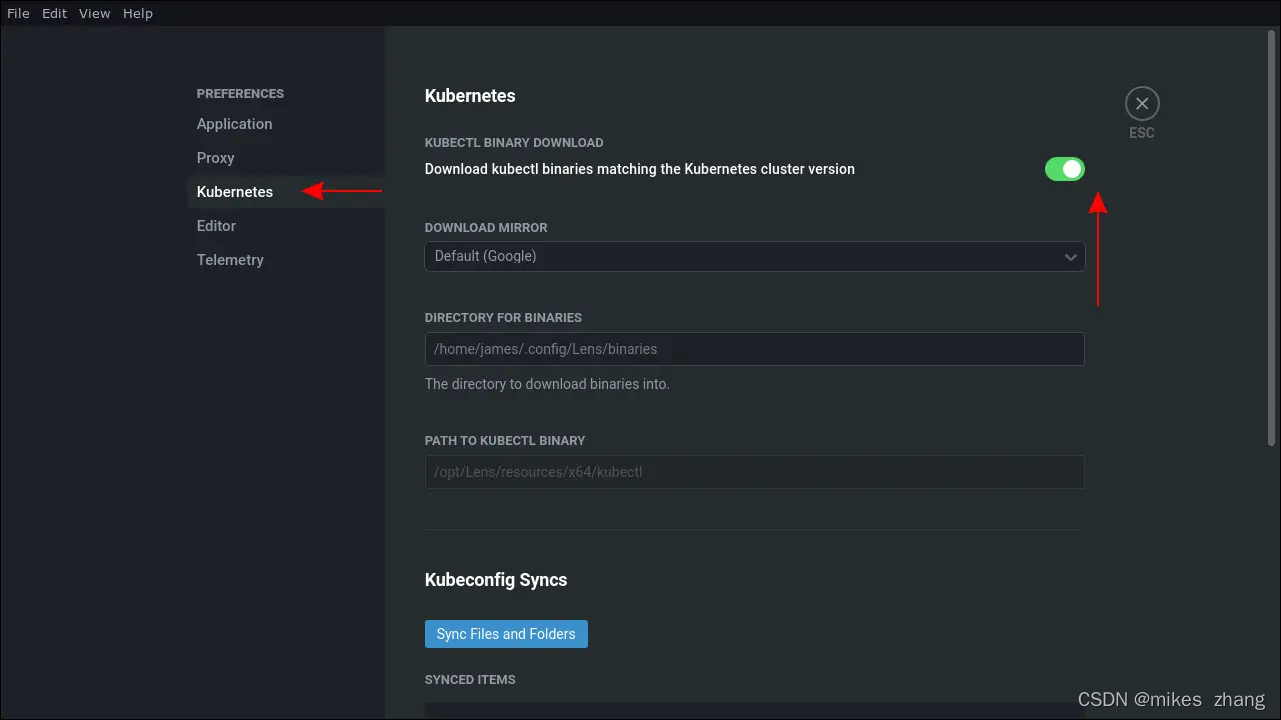Focus the Directory for Binaries field
Screen dimensions: 1281x720
click(755, 349)
